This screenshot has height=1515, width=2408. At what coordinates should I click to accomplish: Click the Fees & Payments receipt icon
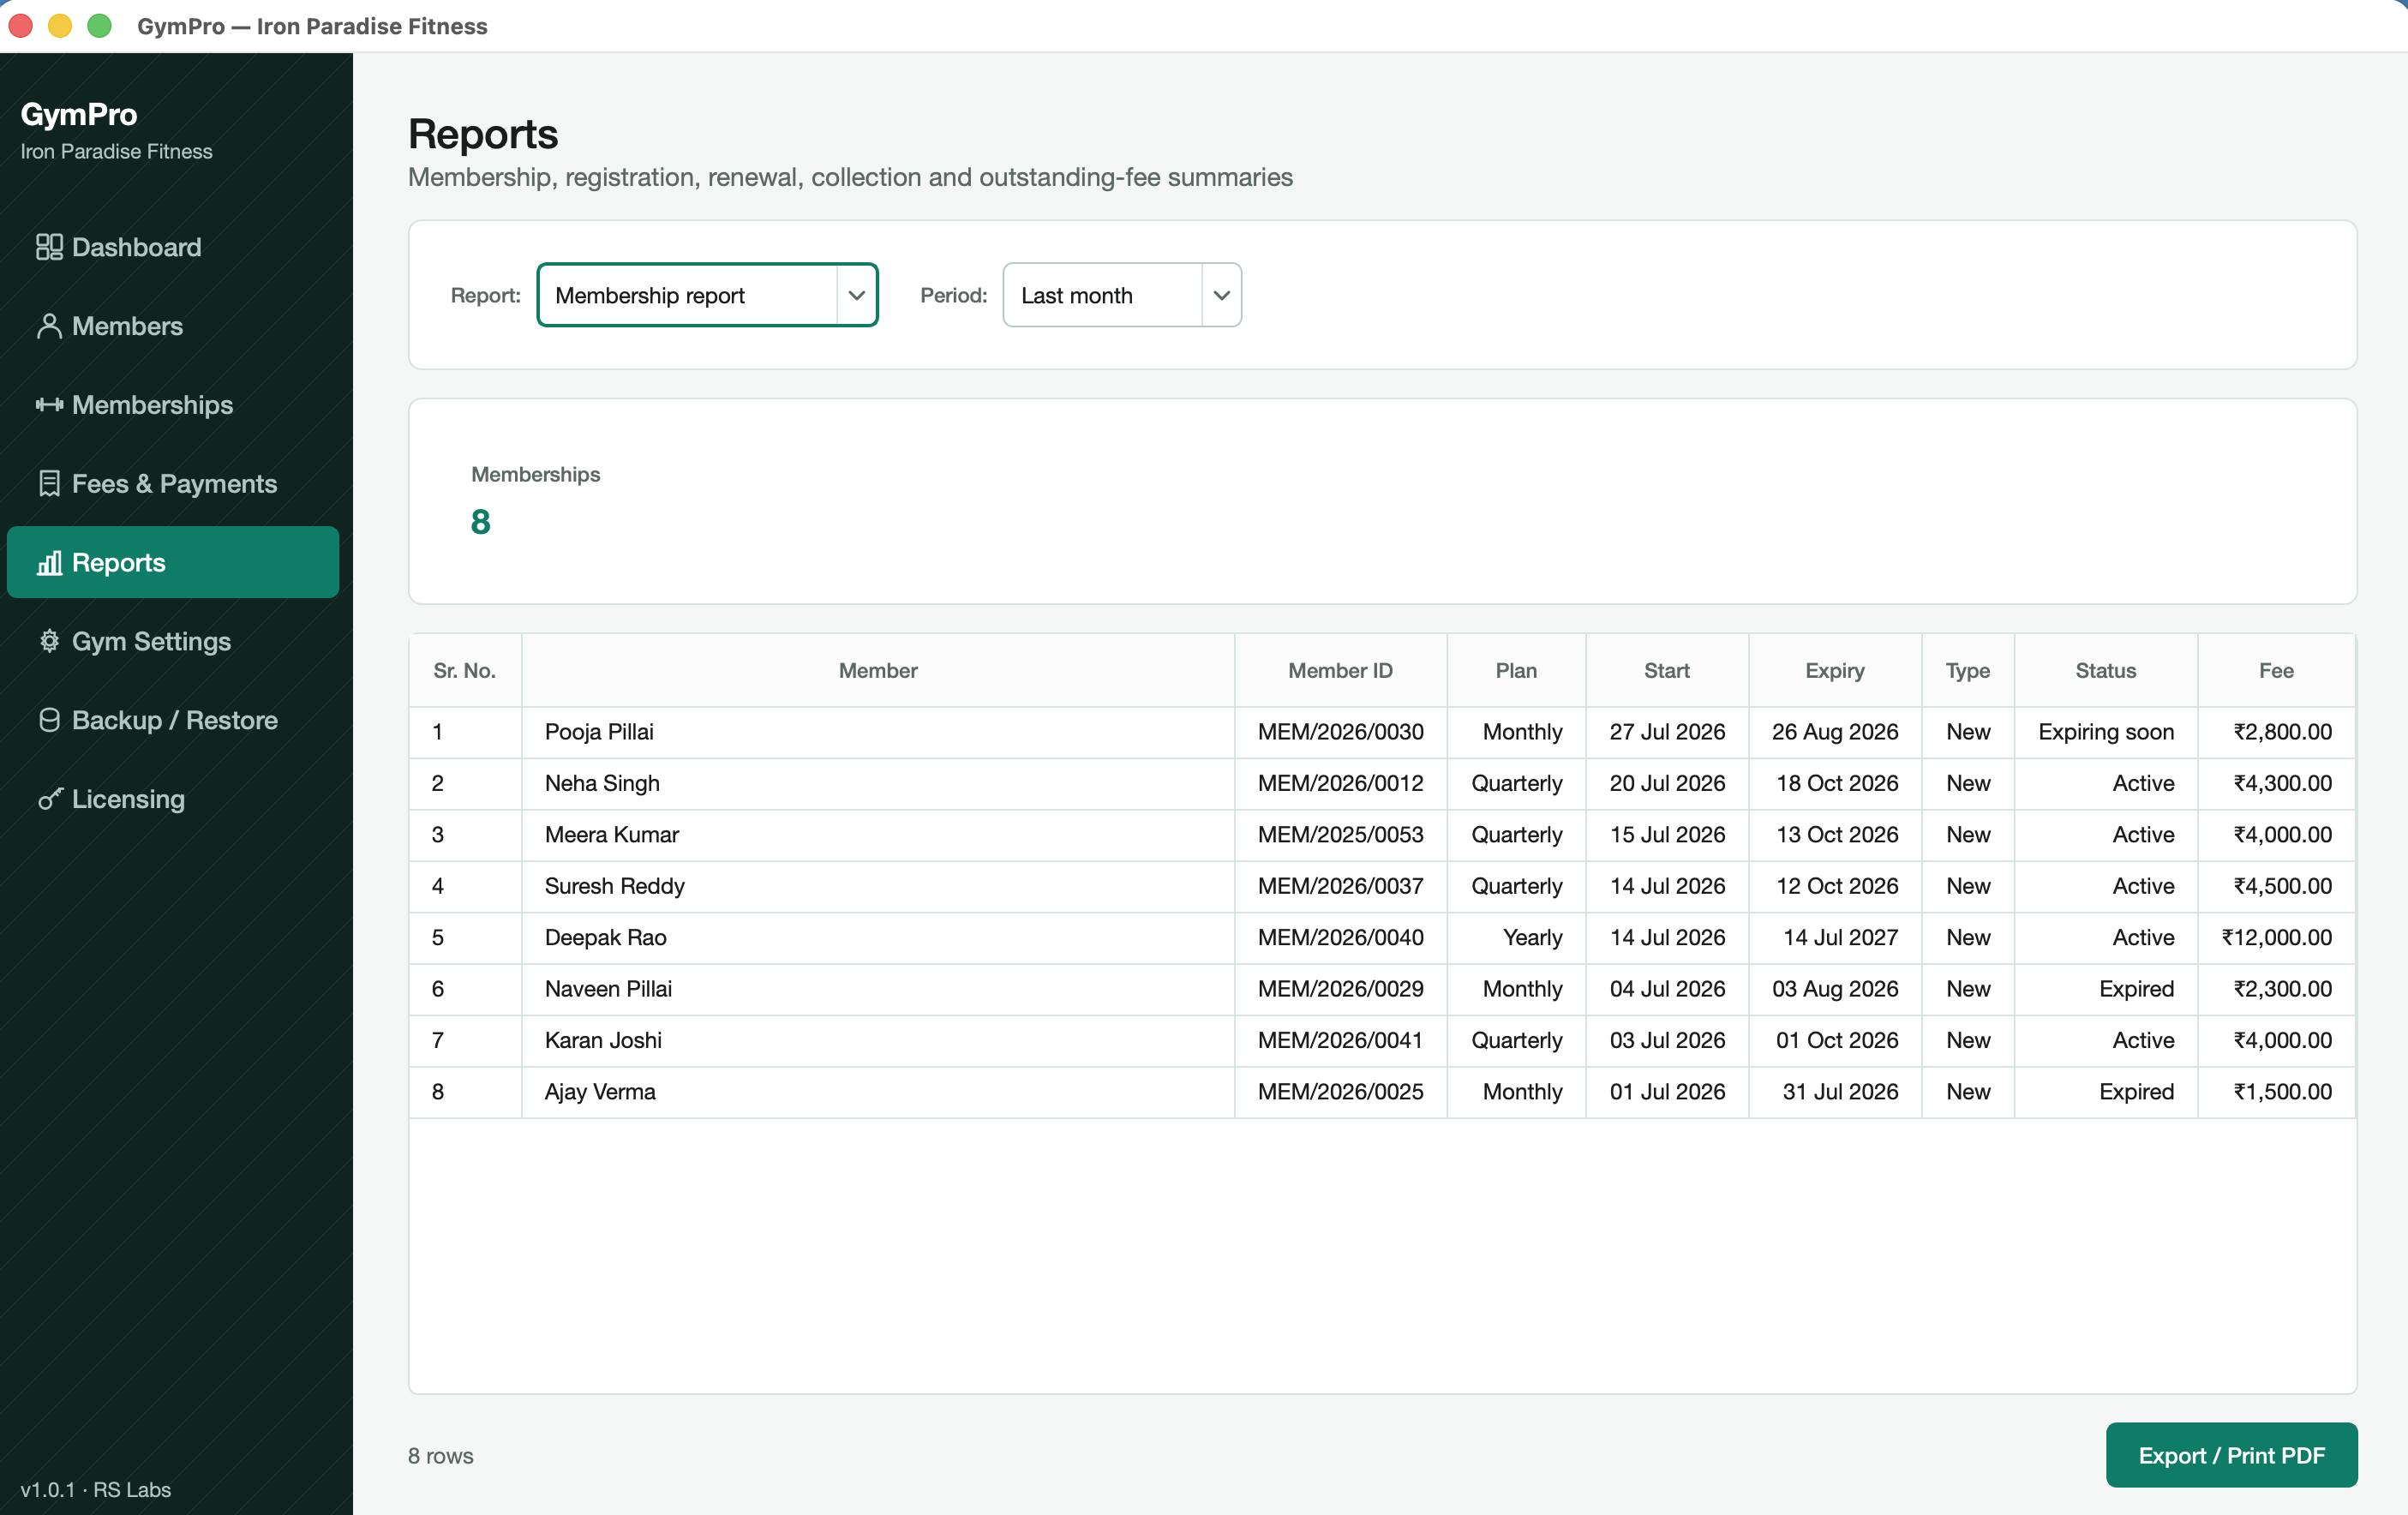click(49, 484)
